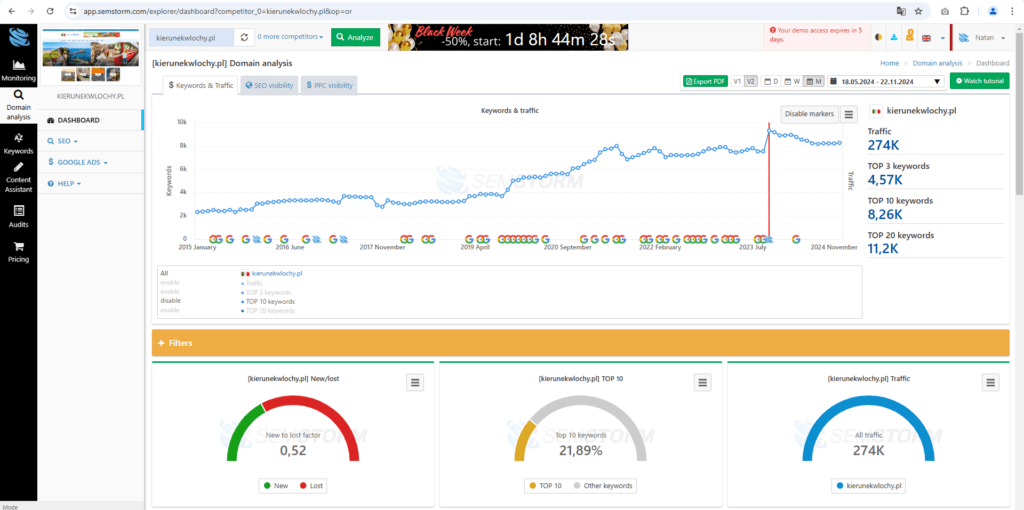Screen dimensions: 1024x510
Task: Bookmark the page with the star icon
Action: pos(918,11)
